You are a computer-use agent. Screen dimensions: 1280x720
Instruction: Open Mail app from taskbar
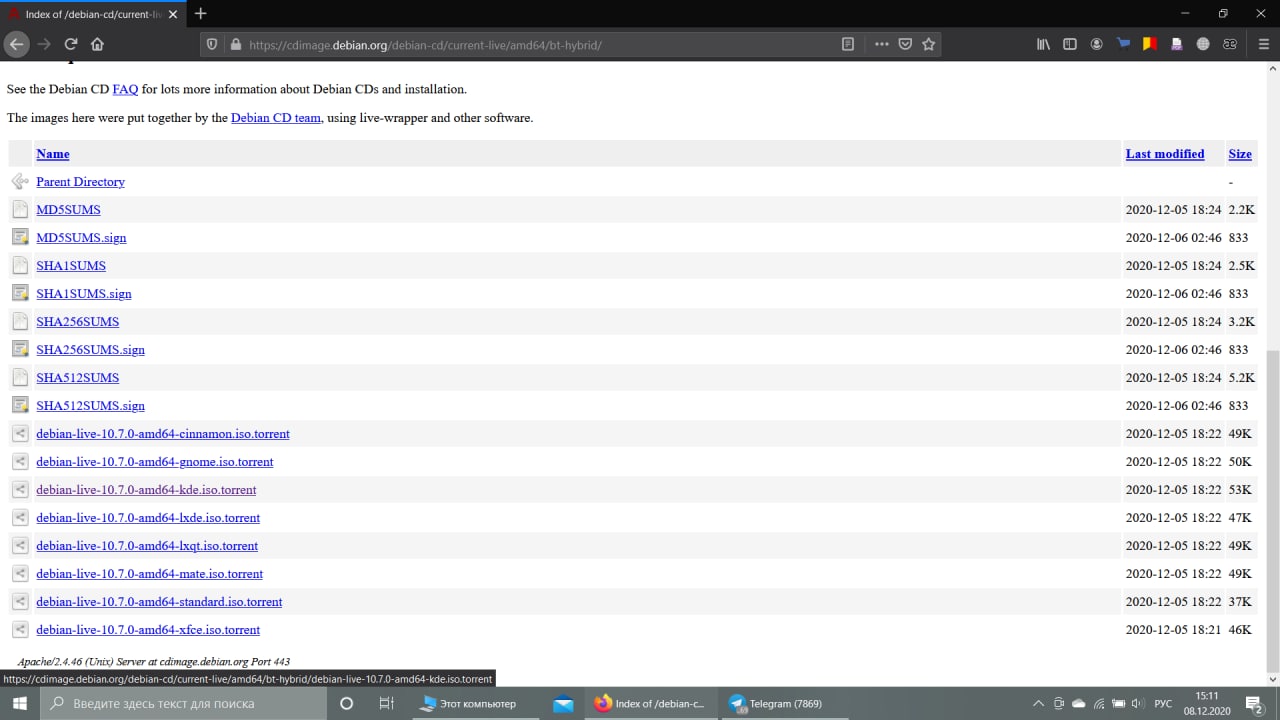(x=563, y=703)
